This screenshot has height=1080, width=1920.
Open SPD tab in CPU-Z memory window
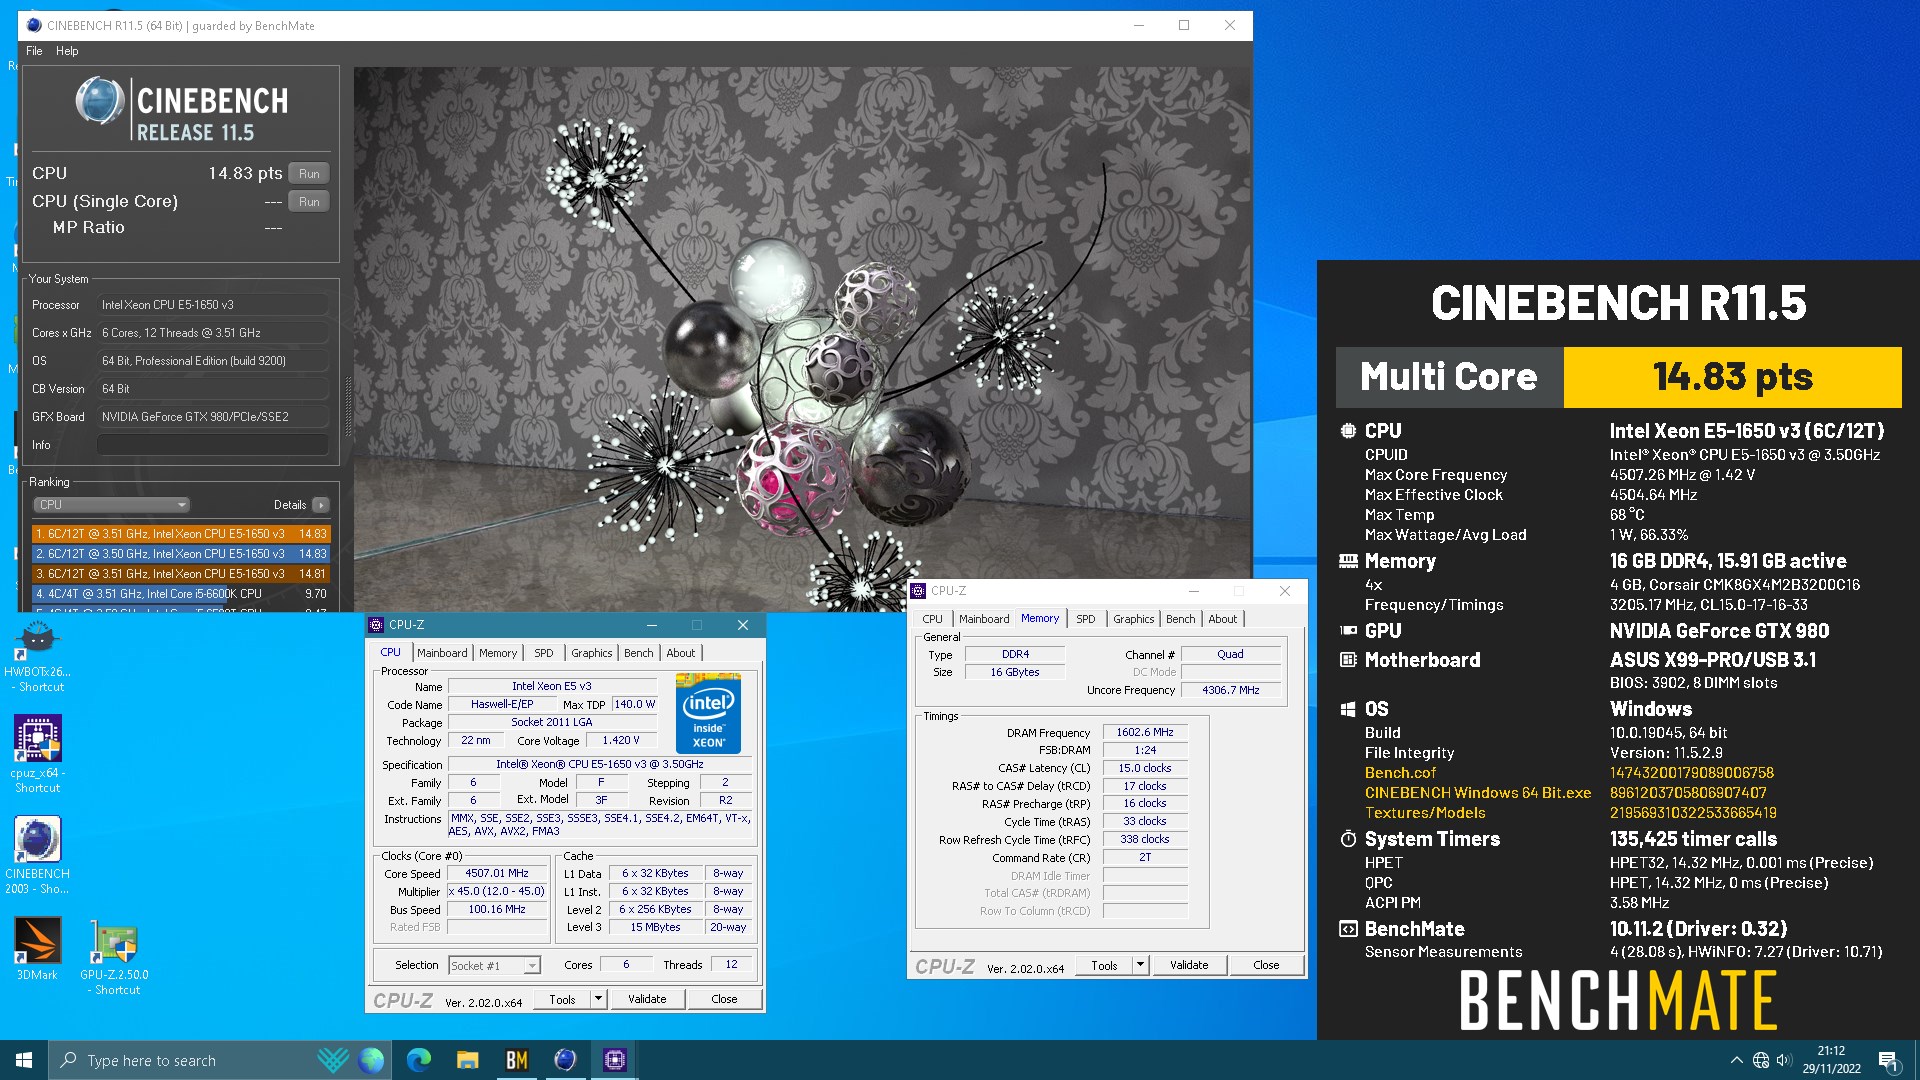click(1086, 619)
